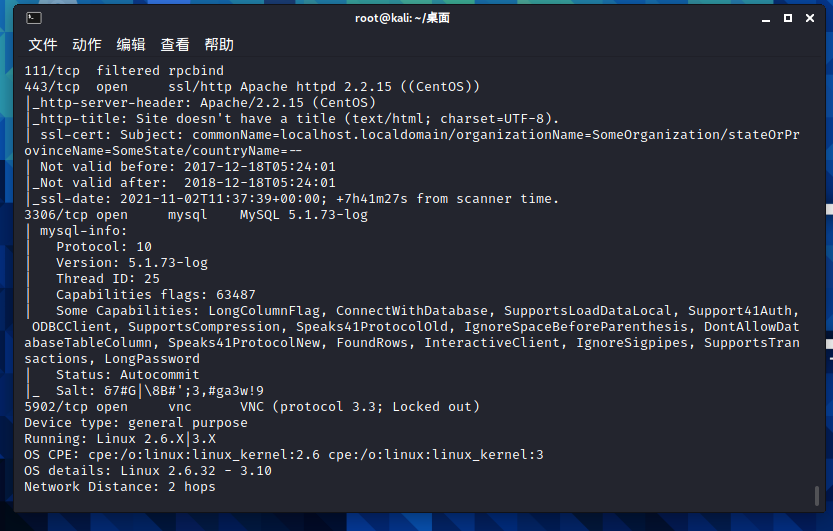This screenshot has height=531, width=833.
Task: Click the Salt value line in the output
Action: (160, 391)
